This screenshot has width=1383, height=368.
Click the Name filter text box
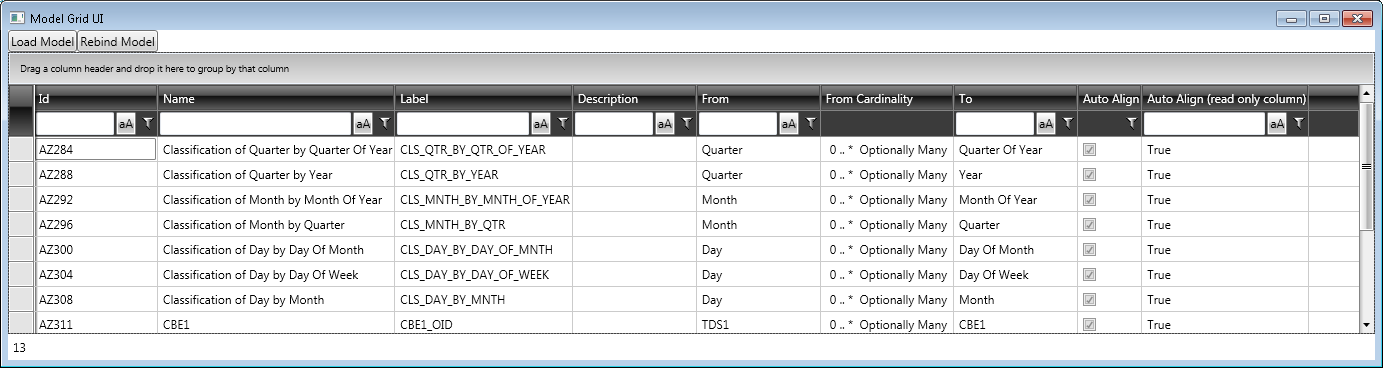[255, 123]
